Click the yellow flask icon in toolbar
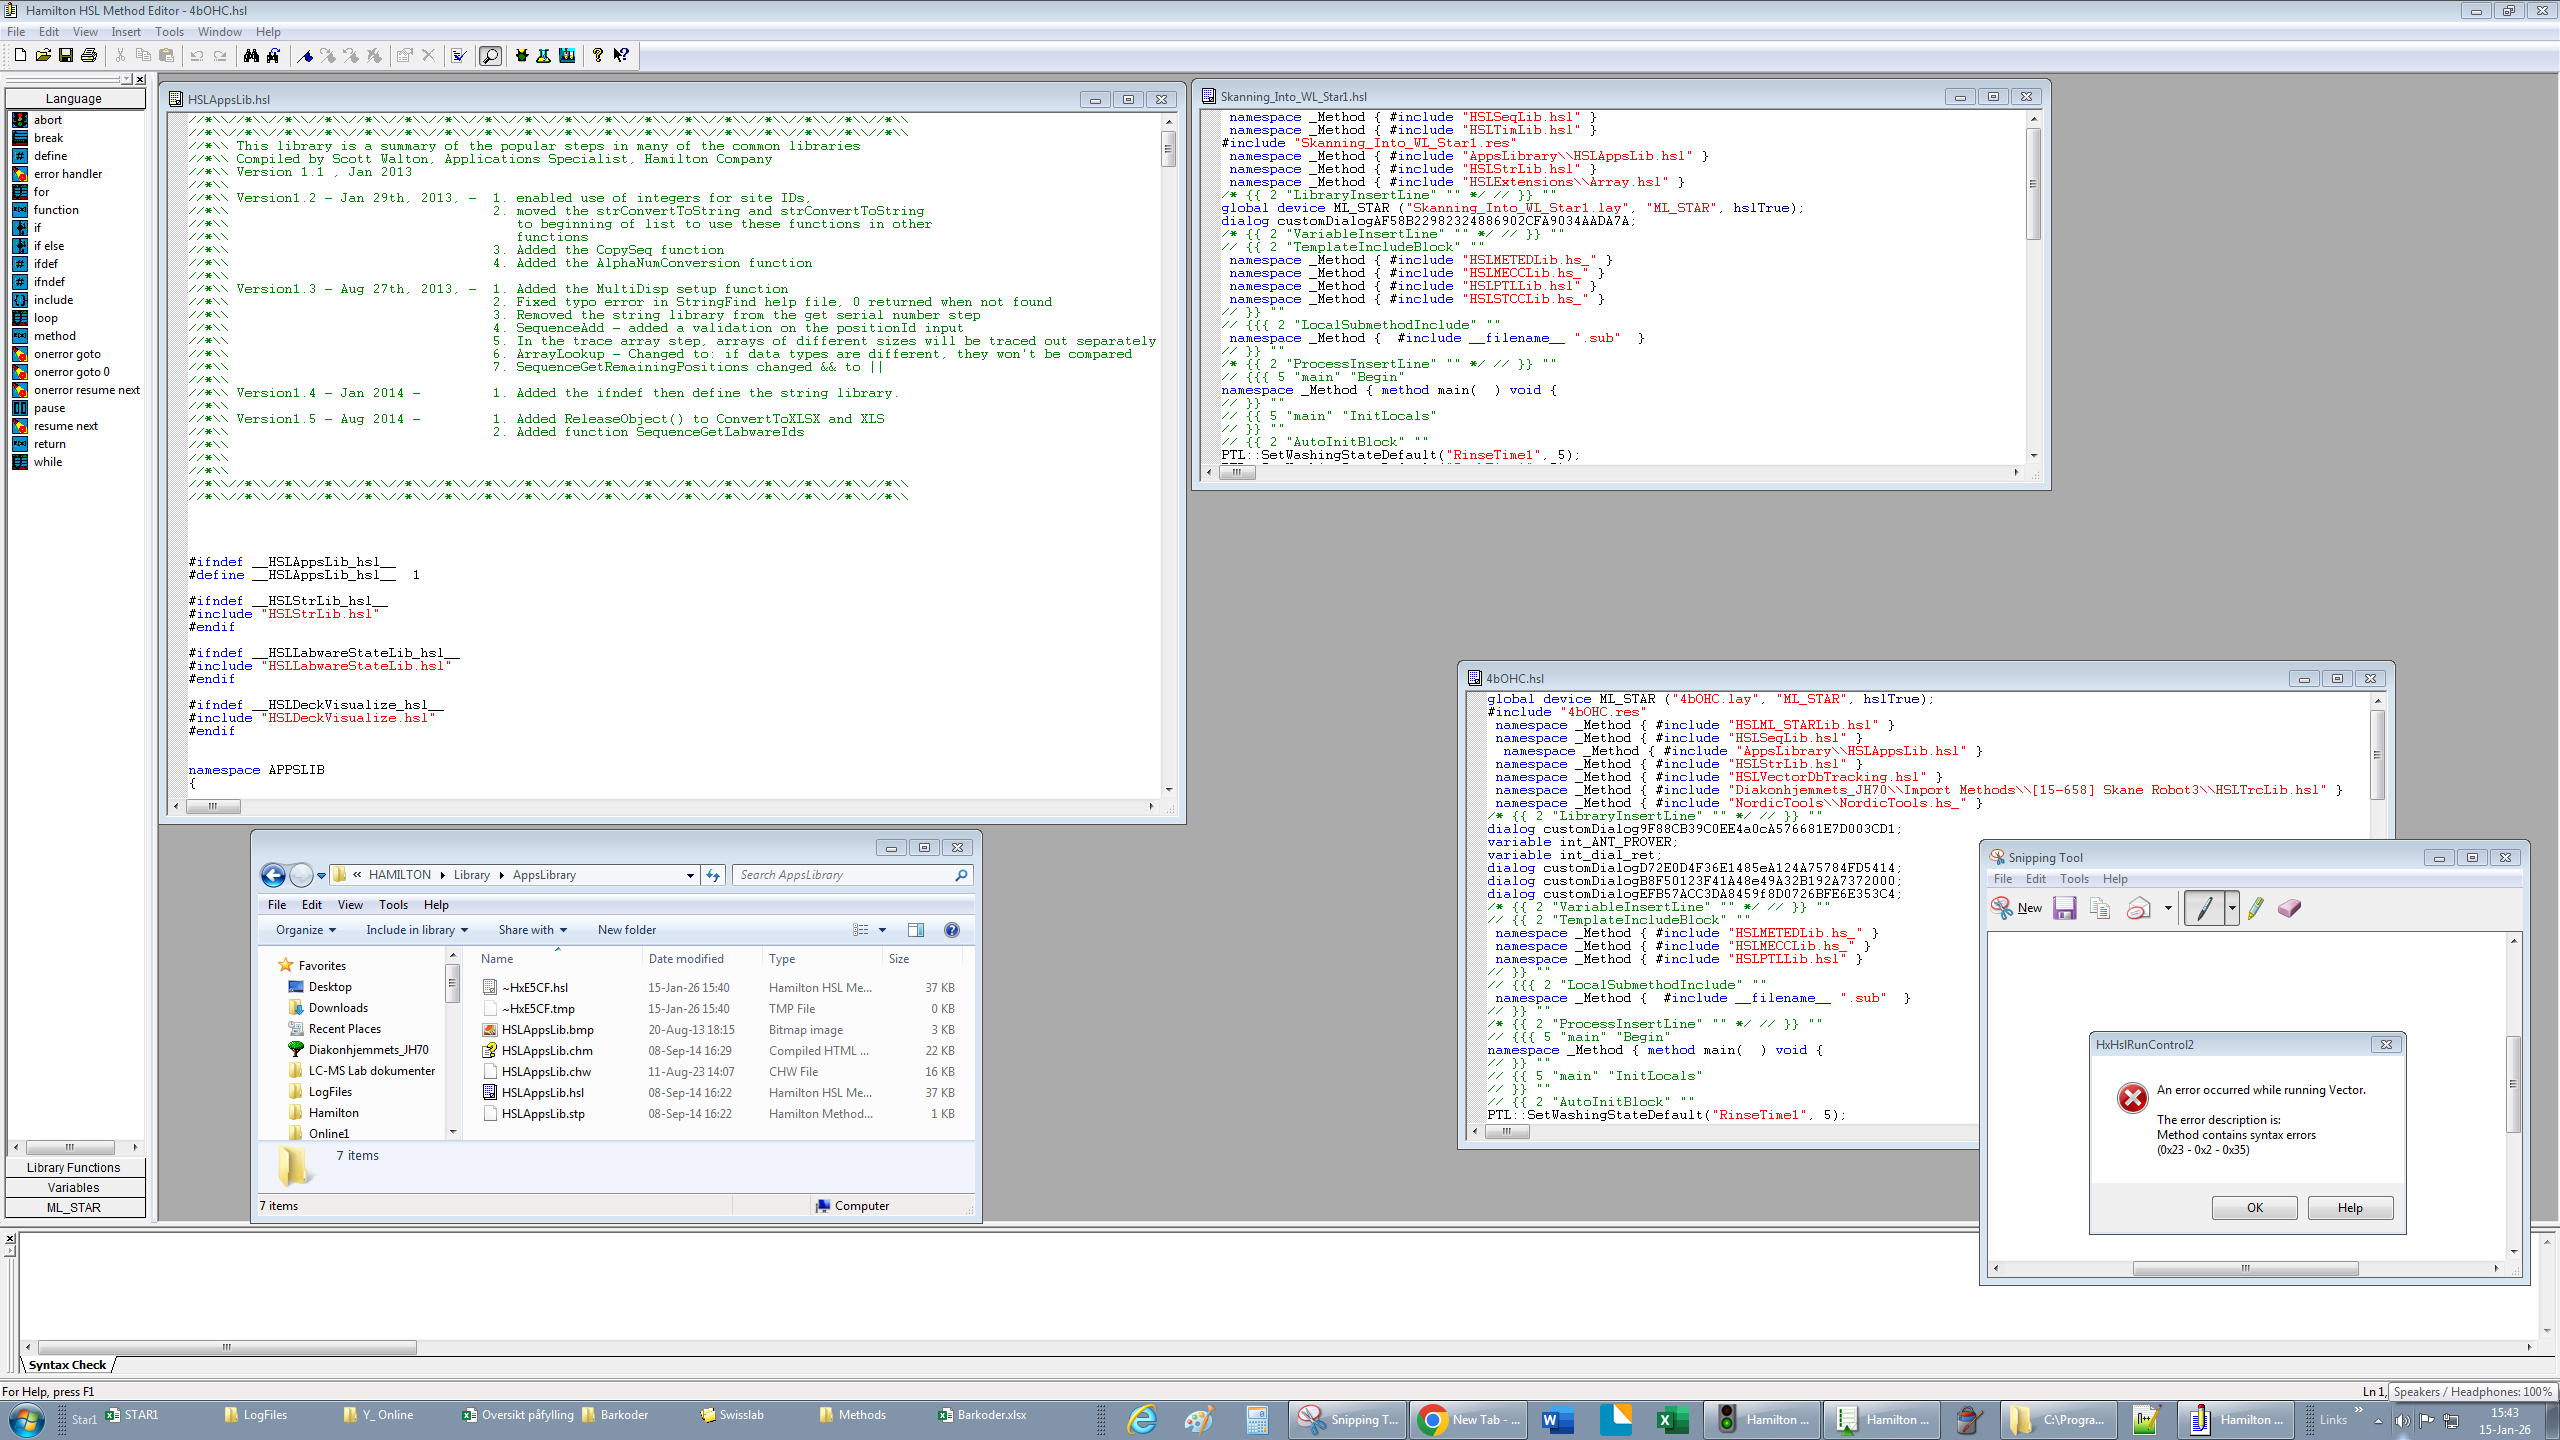The image size is (2560, 1440). [x=543, y=55]
